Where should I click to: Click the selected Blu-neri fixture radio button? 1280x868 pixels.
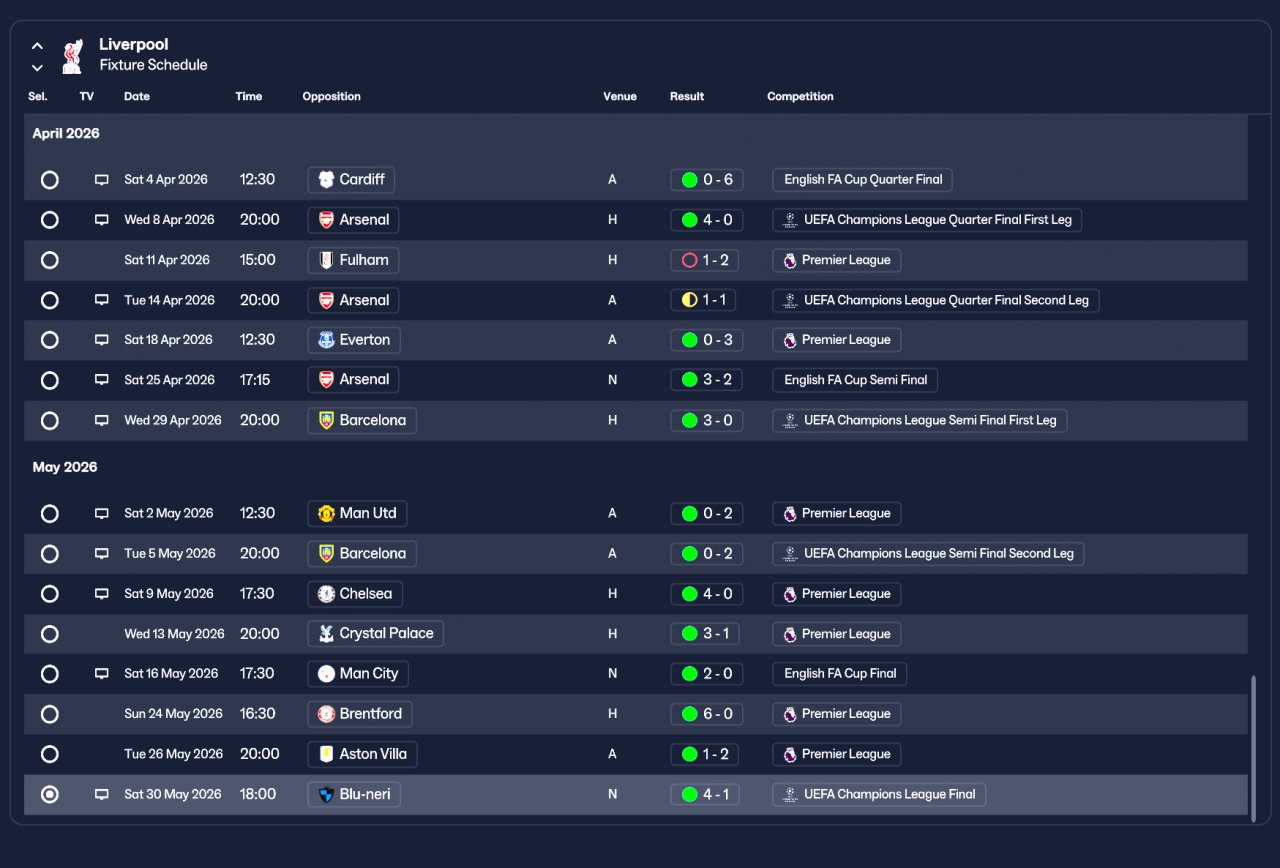coord(49,795)
